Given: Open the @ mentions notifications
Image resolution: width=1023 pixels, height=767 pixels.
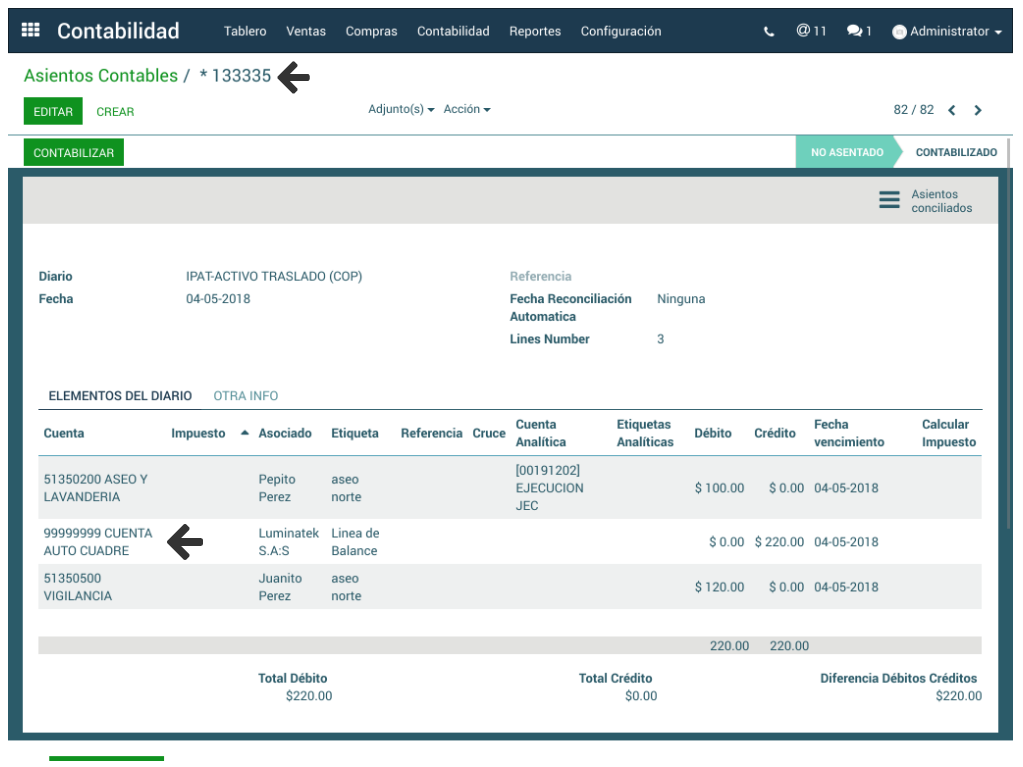Looking at the screenshot, I should point(811,31).
